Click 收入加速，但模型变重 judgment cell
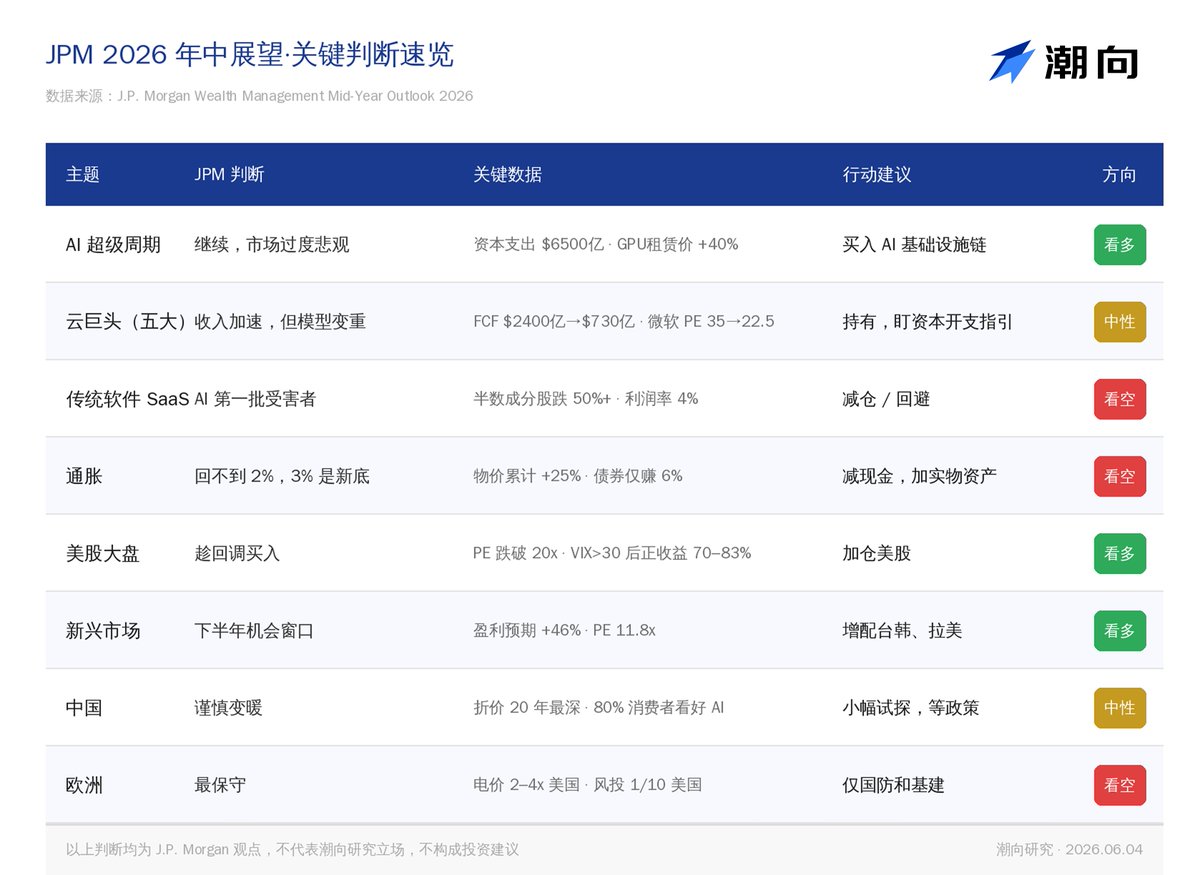1200x875 pixels. [x=280, y=322]
